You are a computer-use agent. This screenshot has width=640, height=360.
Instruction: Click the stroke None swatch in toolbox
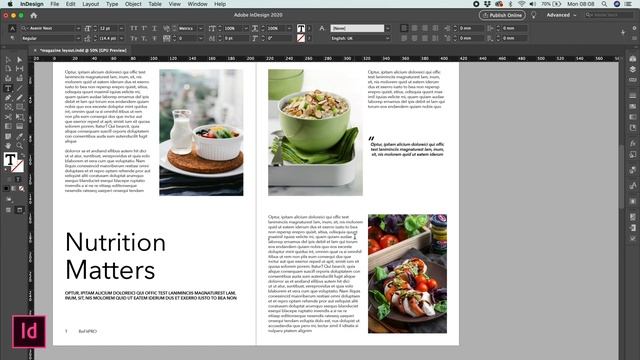tap(18, 166)
